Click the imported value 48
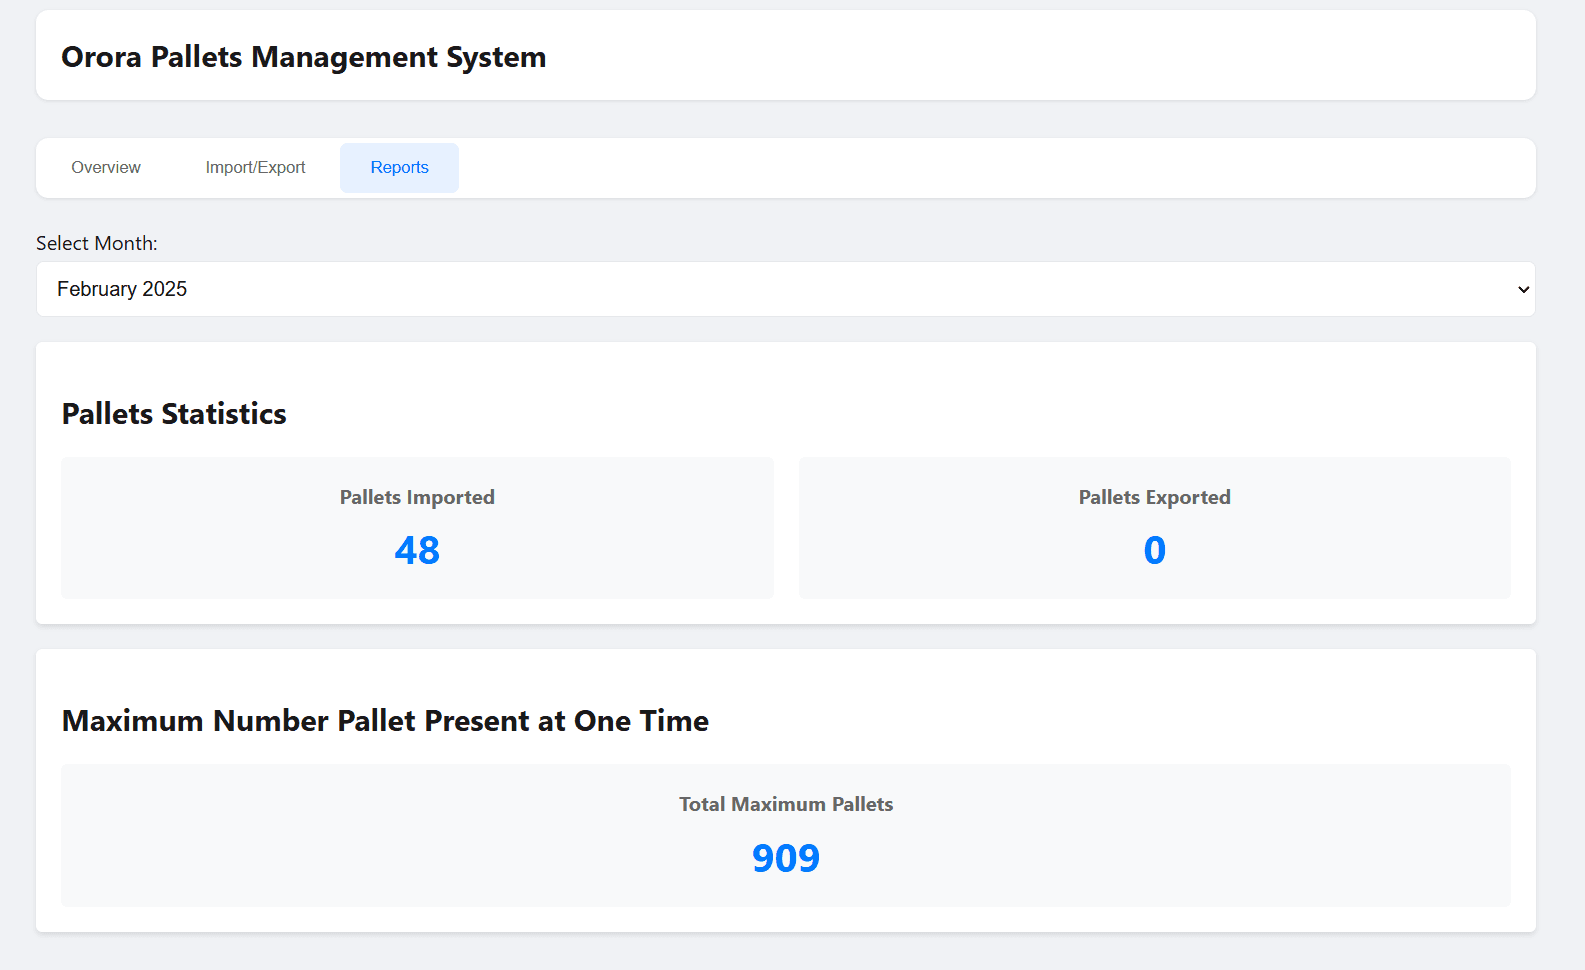This screenshot has height=970, width=1585. click(417, 550)
